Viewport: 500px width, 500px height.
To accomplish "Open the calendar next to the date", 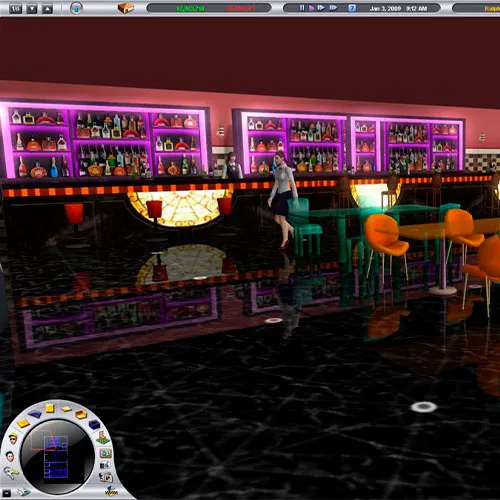I will (x=352, y=8).
